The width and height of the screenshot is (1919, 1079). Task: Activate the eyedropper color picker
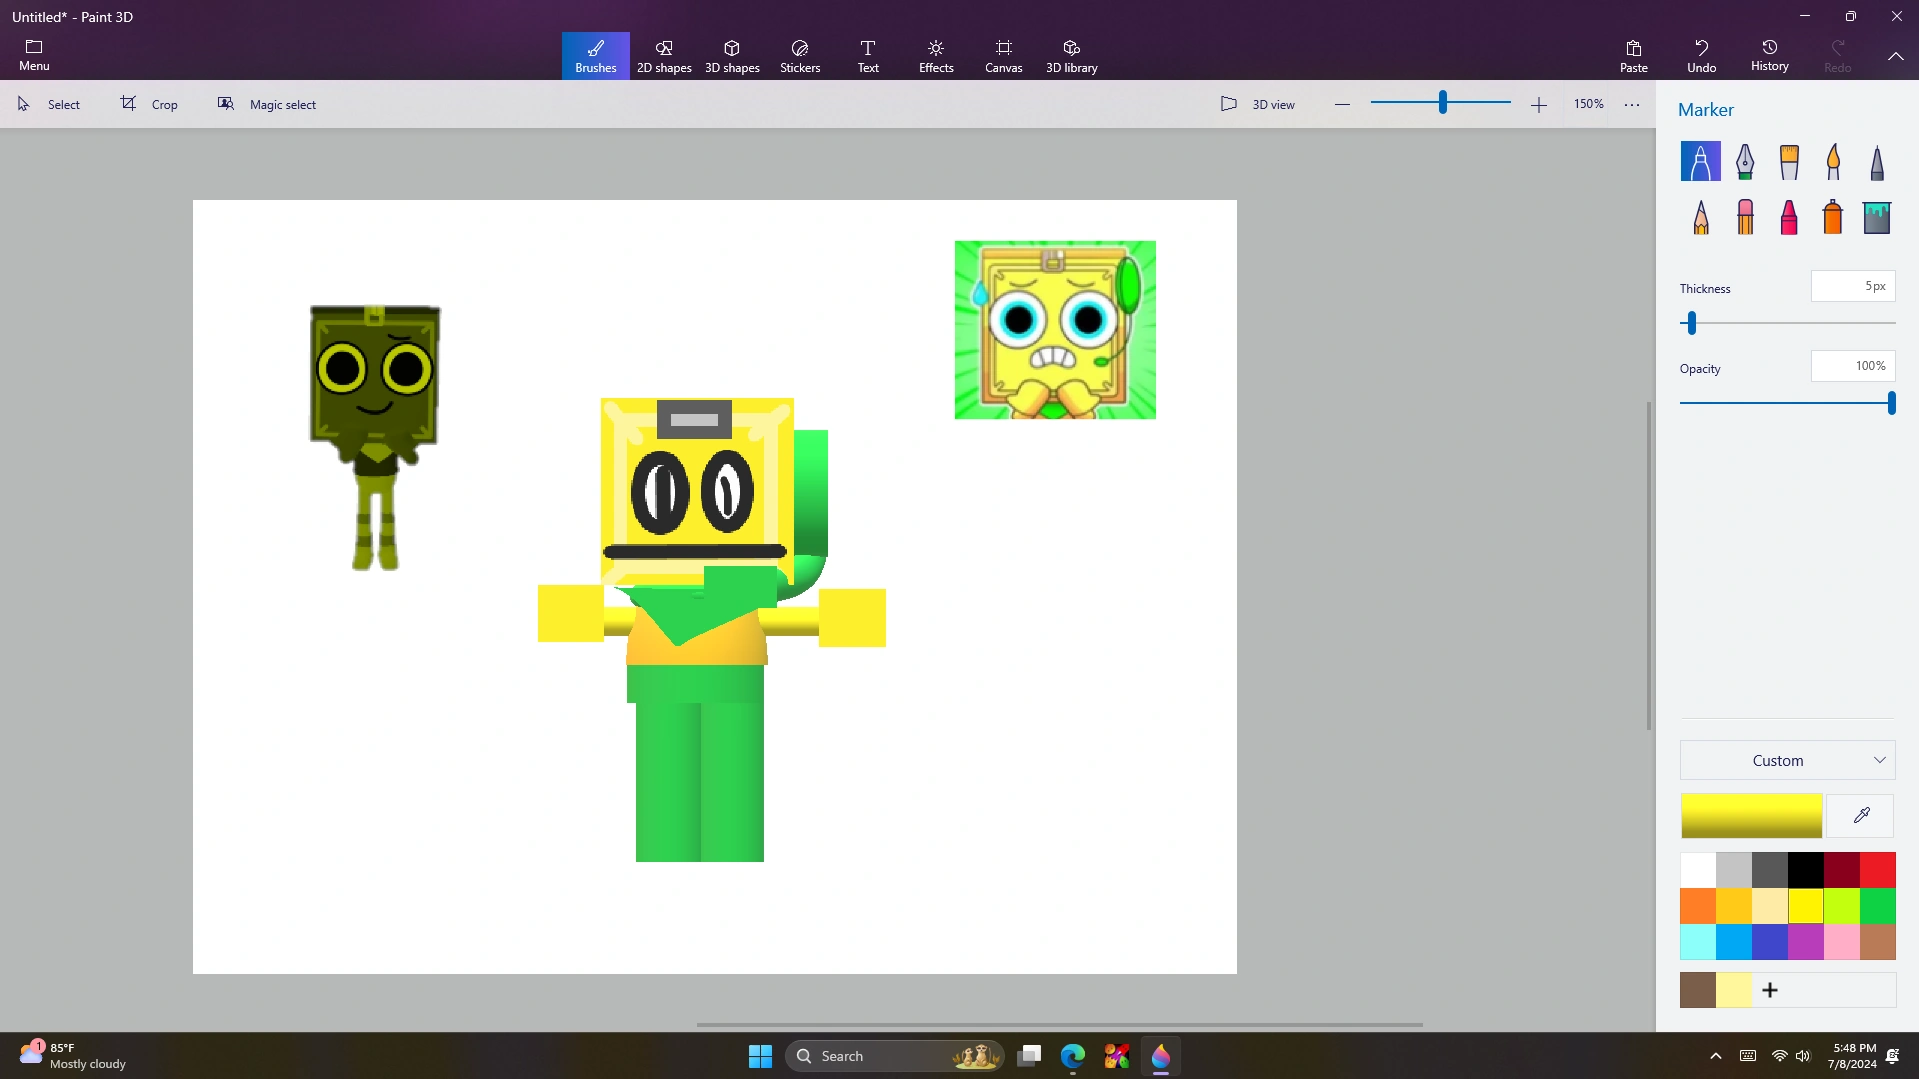(1861, 816)
